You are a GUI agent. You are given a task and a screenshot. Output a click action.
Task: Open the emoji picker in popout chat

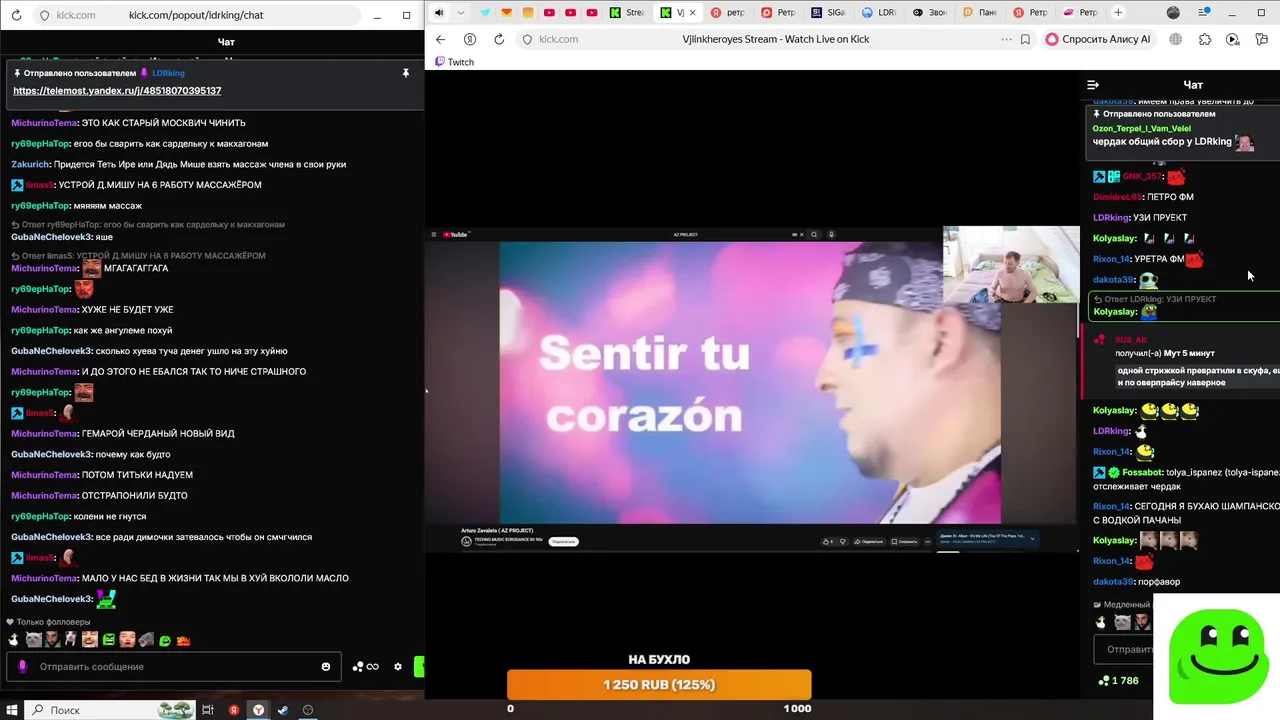326,667
